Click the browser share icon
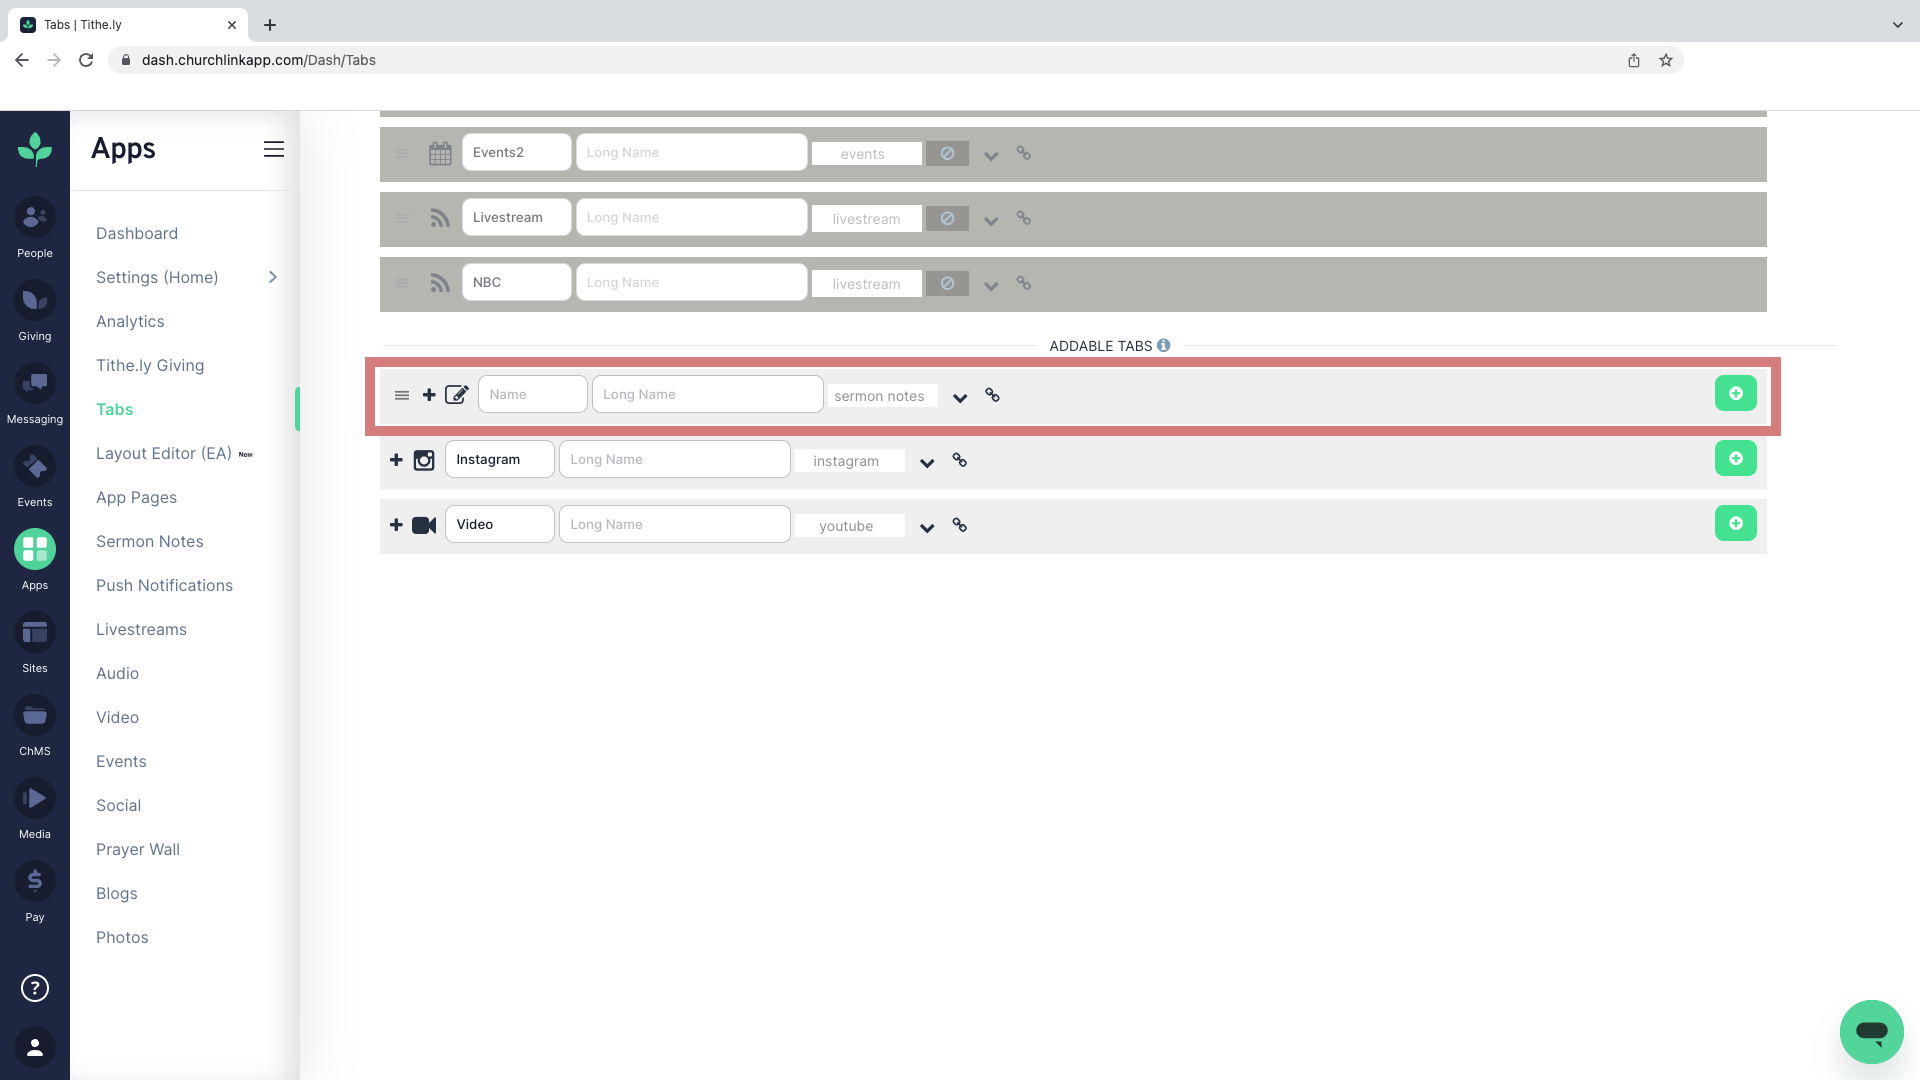1920x1080 pixels. (x=1634, y=60)
